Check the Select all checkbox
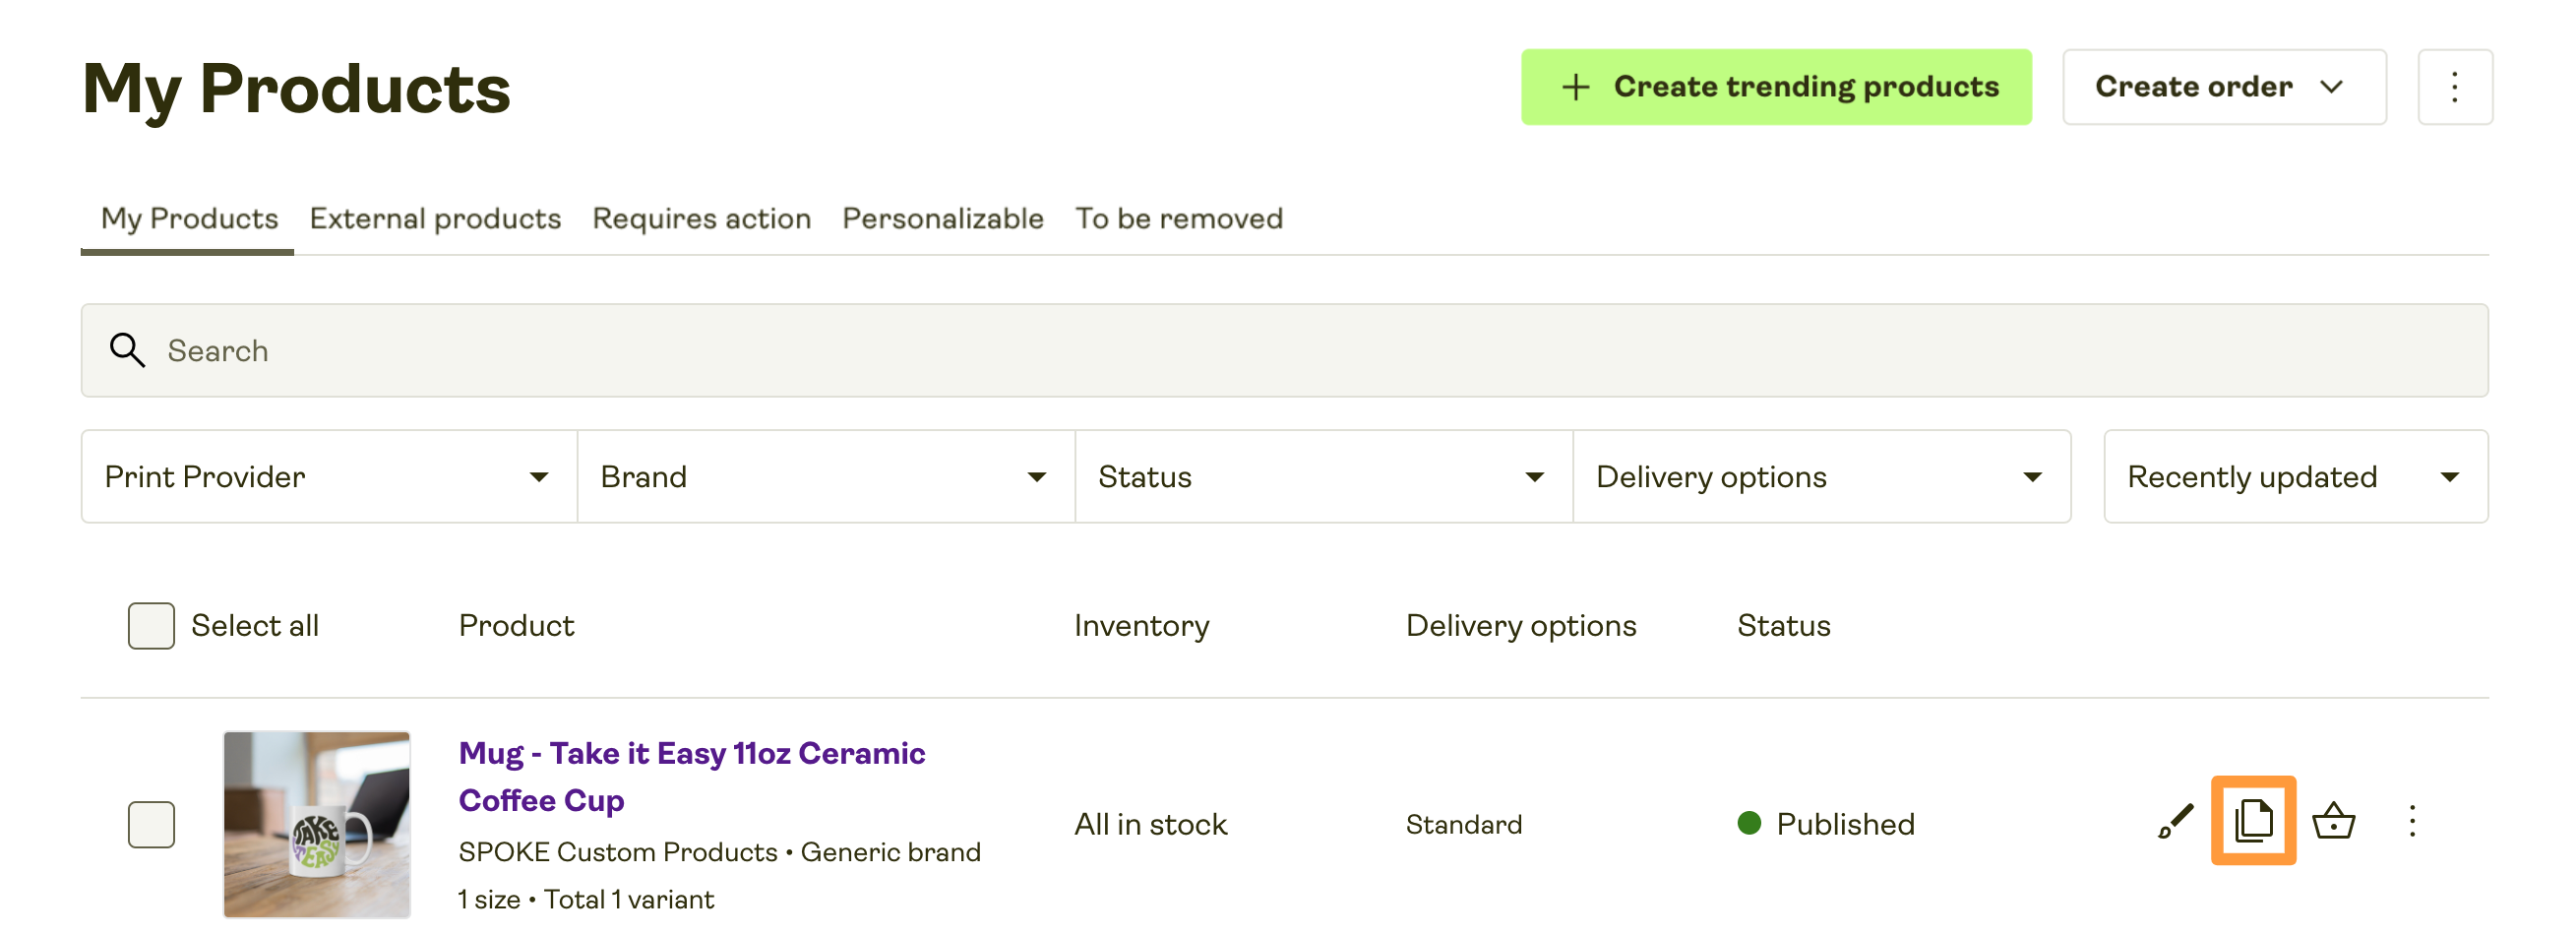Viewport: 2576px width, 936px height. point(150,625)
